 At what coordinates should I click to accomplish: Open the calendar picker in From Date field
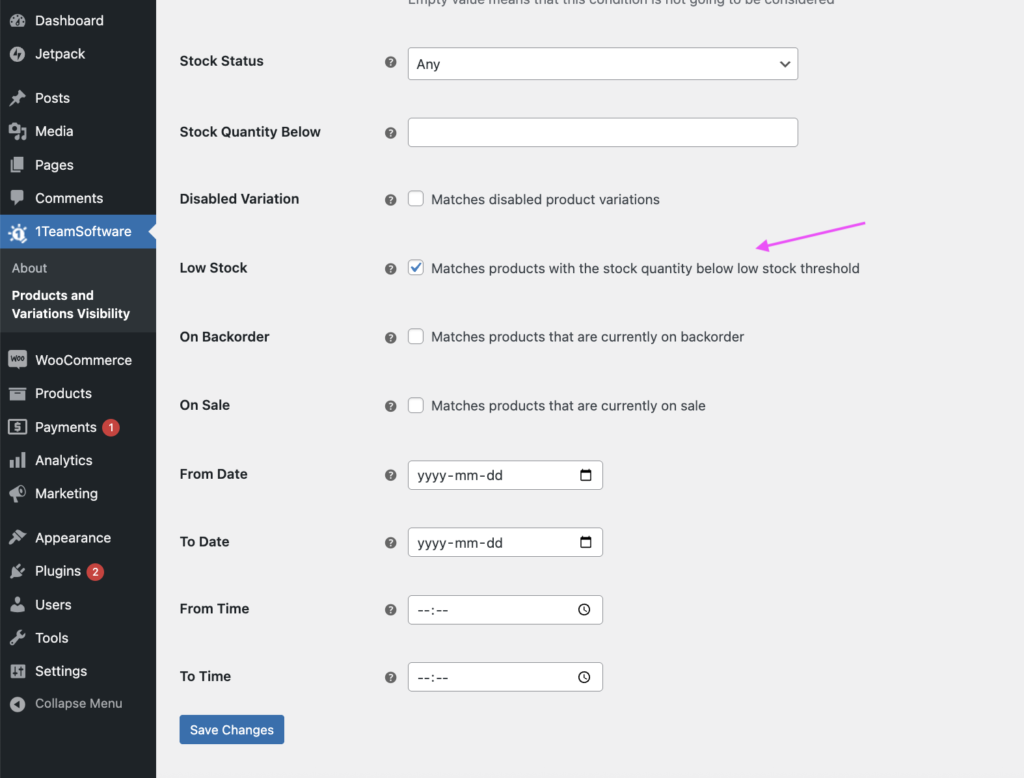tap(586, 475)
